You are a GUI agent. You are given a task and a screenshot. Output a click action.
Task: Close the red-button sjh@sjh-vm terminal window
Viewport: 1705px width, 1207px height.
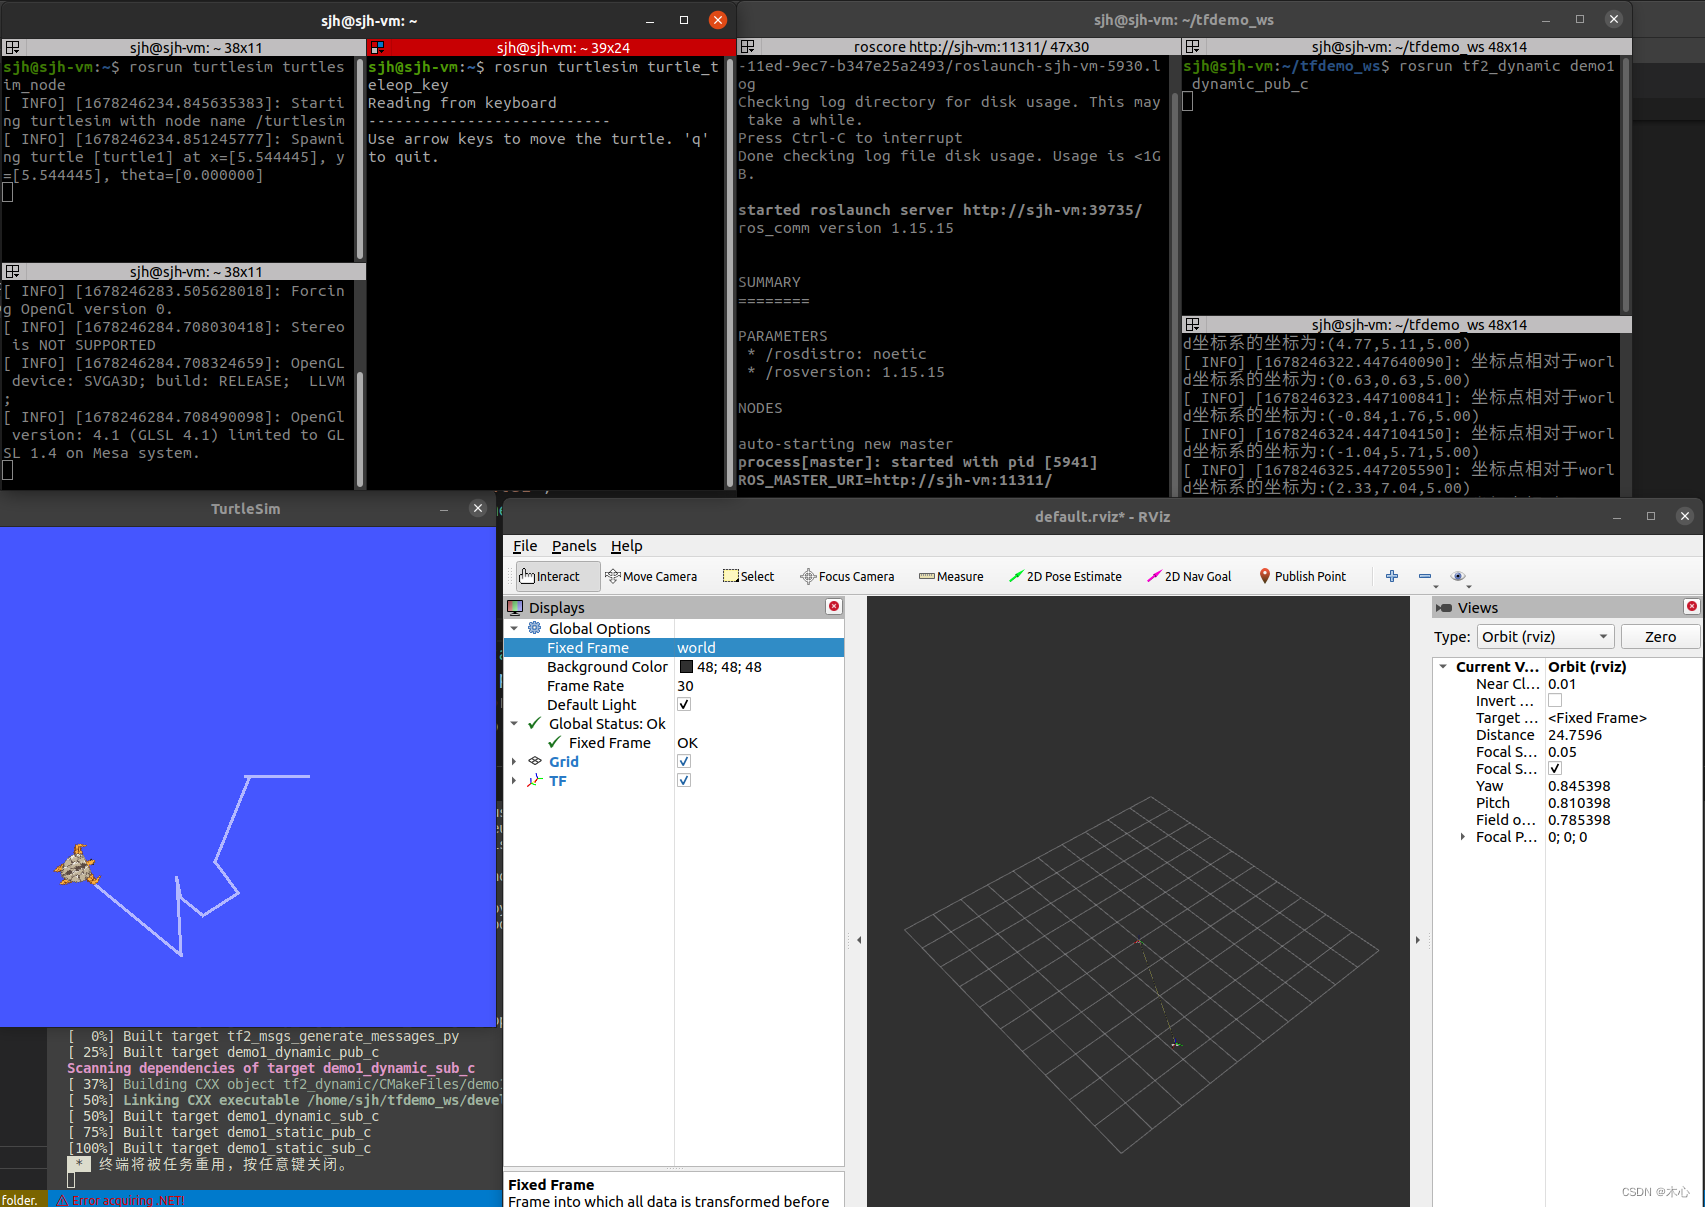(718, 19)
